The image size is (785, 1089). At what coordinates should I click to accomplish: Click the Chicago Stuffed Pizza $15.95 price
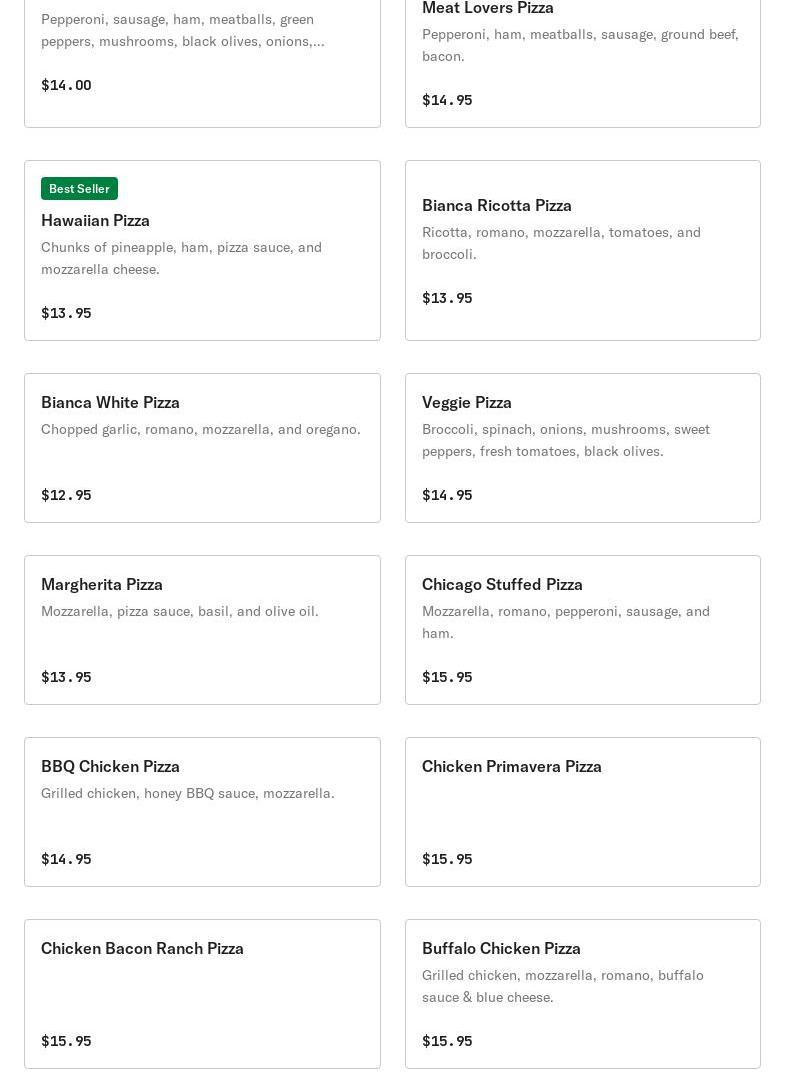click(447, 677)
